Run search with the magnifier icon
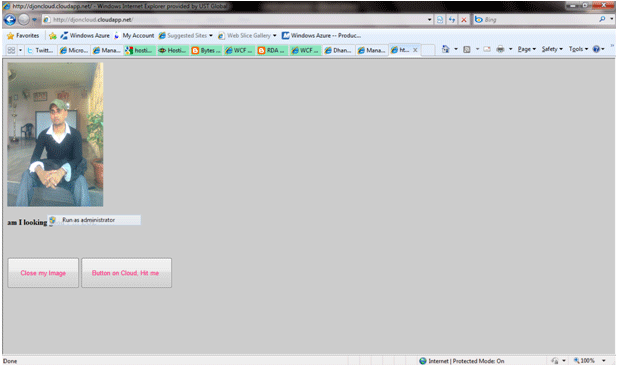The width and height of the screenshot is (619, 365). [602, 19]
